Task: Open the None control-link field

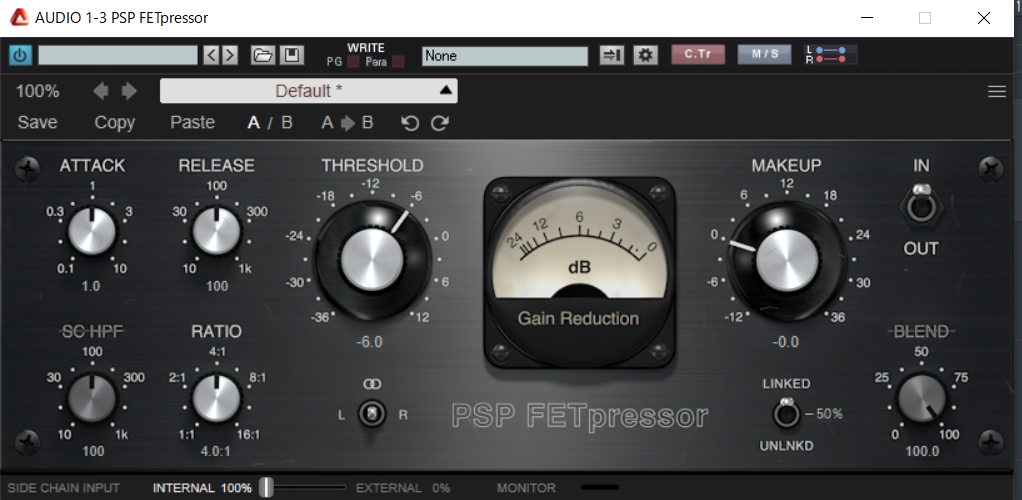Action: (x=504, y=55)
